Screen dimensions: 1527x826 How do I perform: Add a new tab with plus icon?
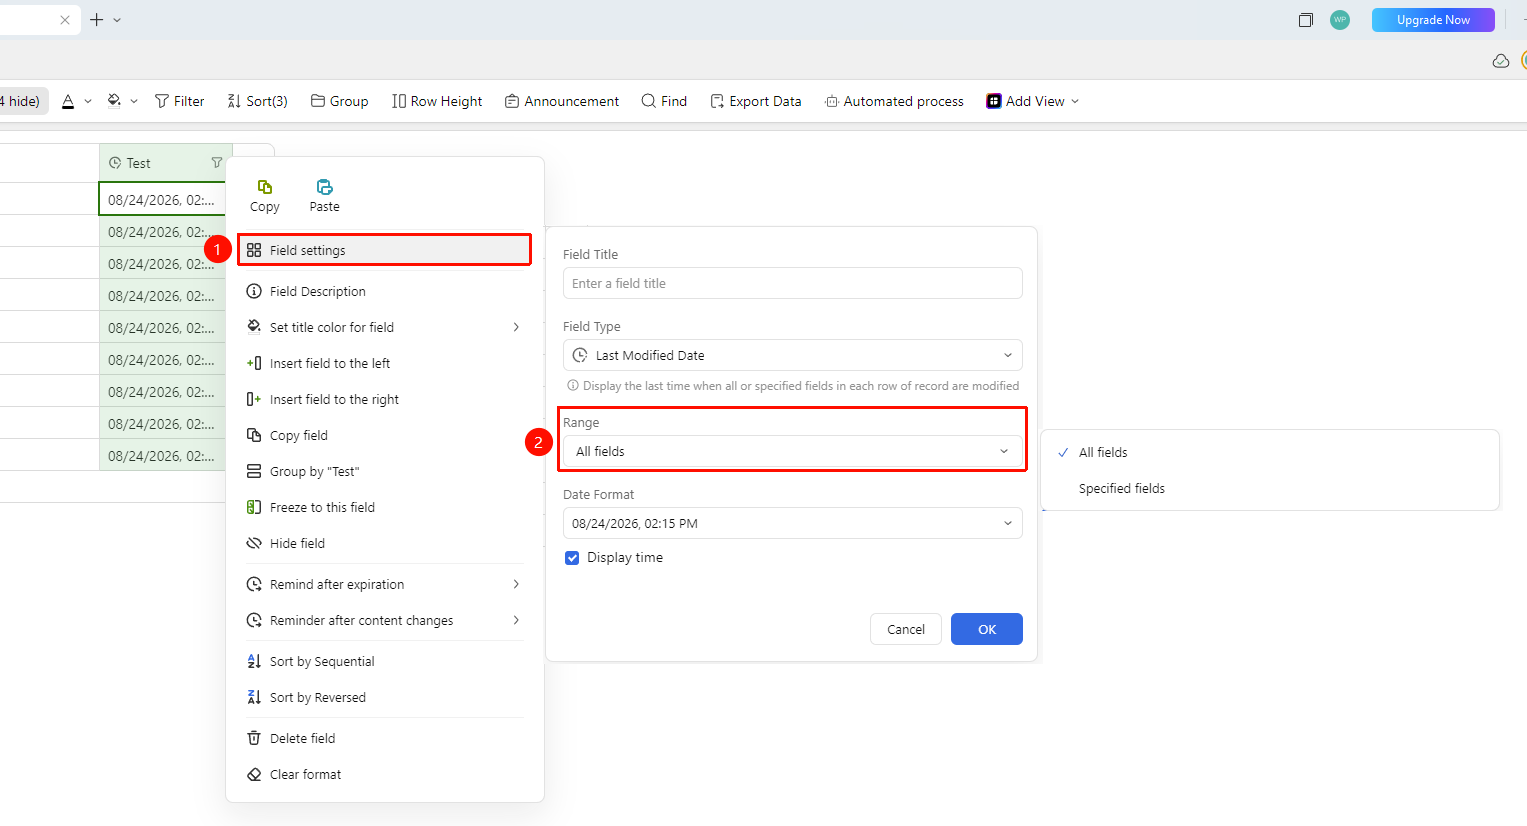(x=97, y=20)
